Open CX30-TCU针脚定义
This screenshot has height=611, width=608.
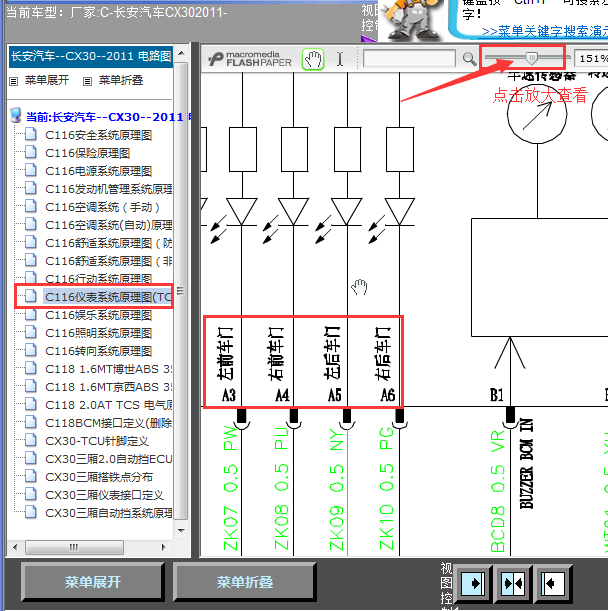pyautogui.click(x=97, y=441)
